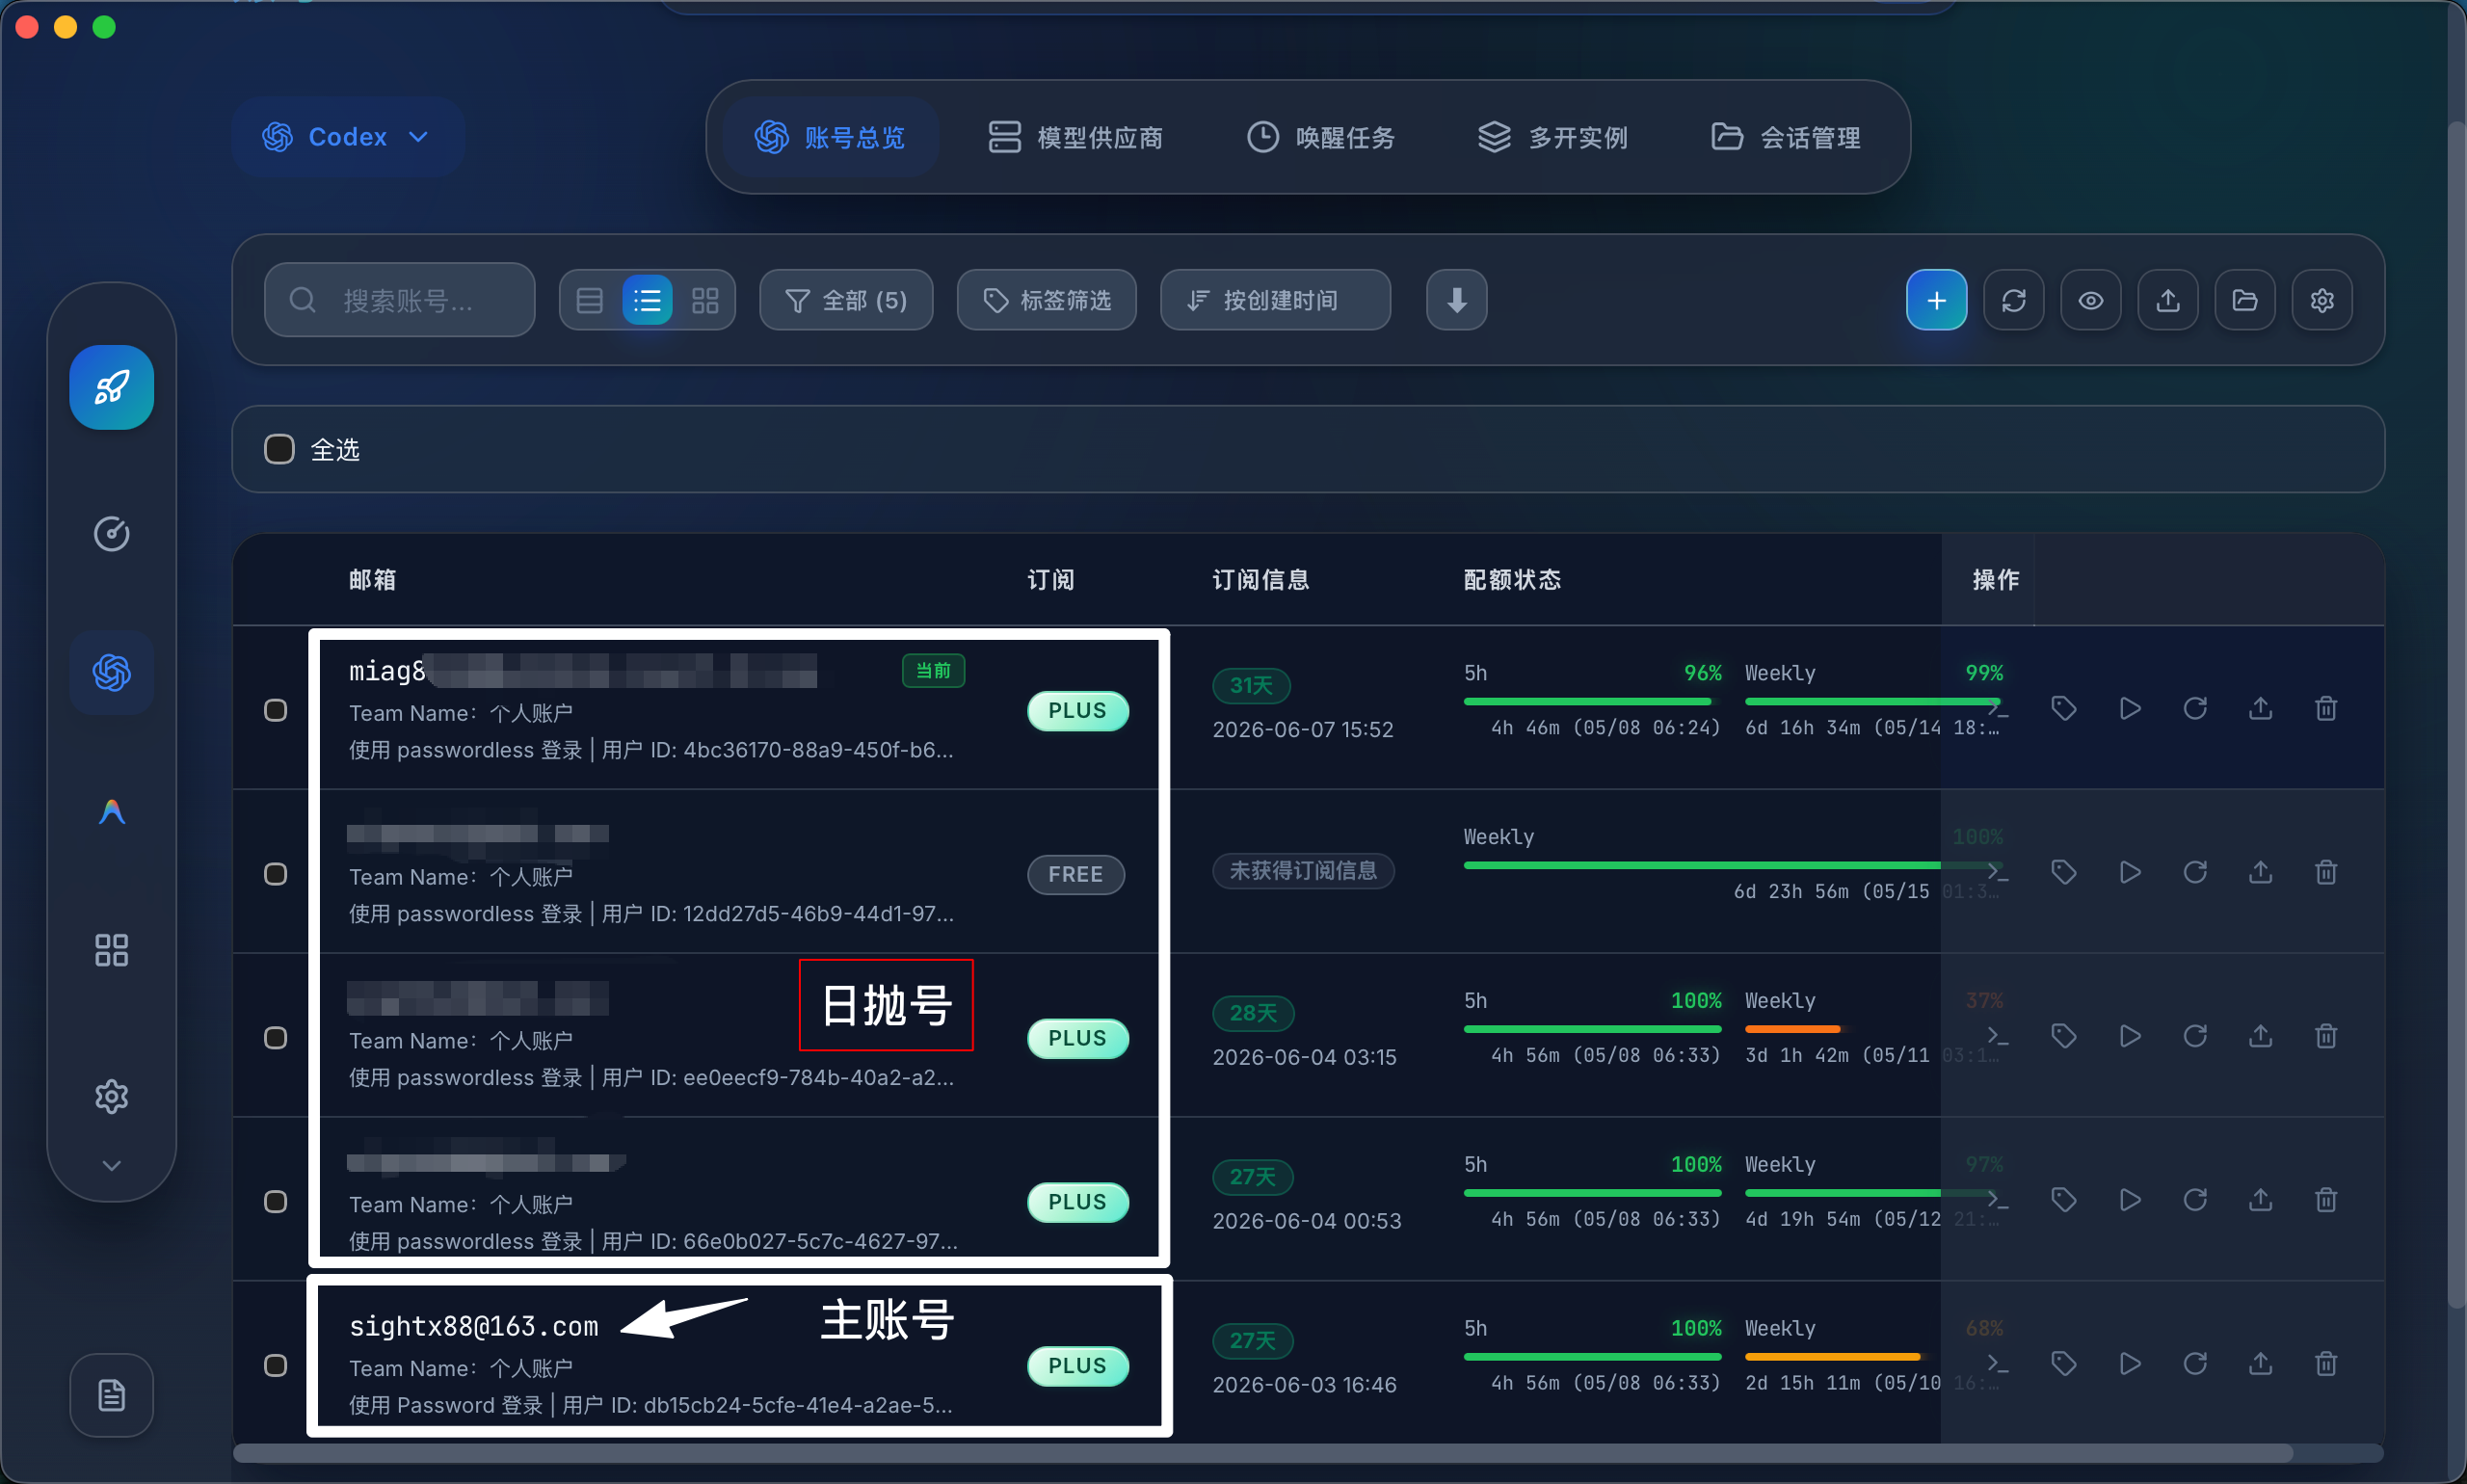
Task: Open the document log icon at sidebar bottom
Action: (x=111, y=1395)
